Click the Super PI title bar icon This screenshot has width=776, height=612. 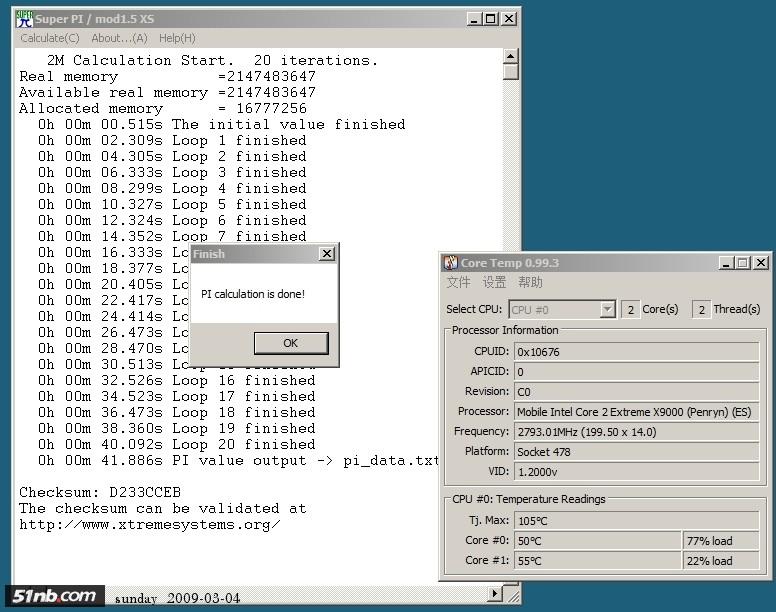click(x=24, y=19)
